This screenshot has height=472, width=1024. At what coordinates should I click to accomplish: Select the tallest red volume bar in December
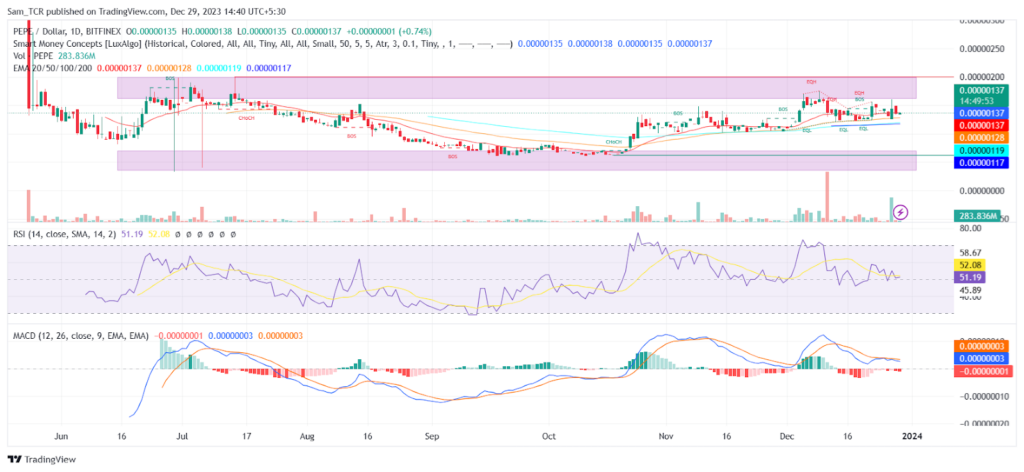[827, 197]
